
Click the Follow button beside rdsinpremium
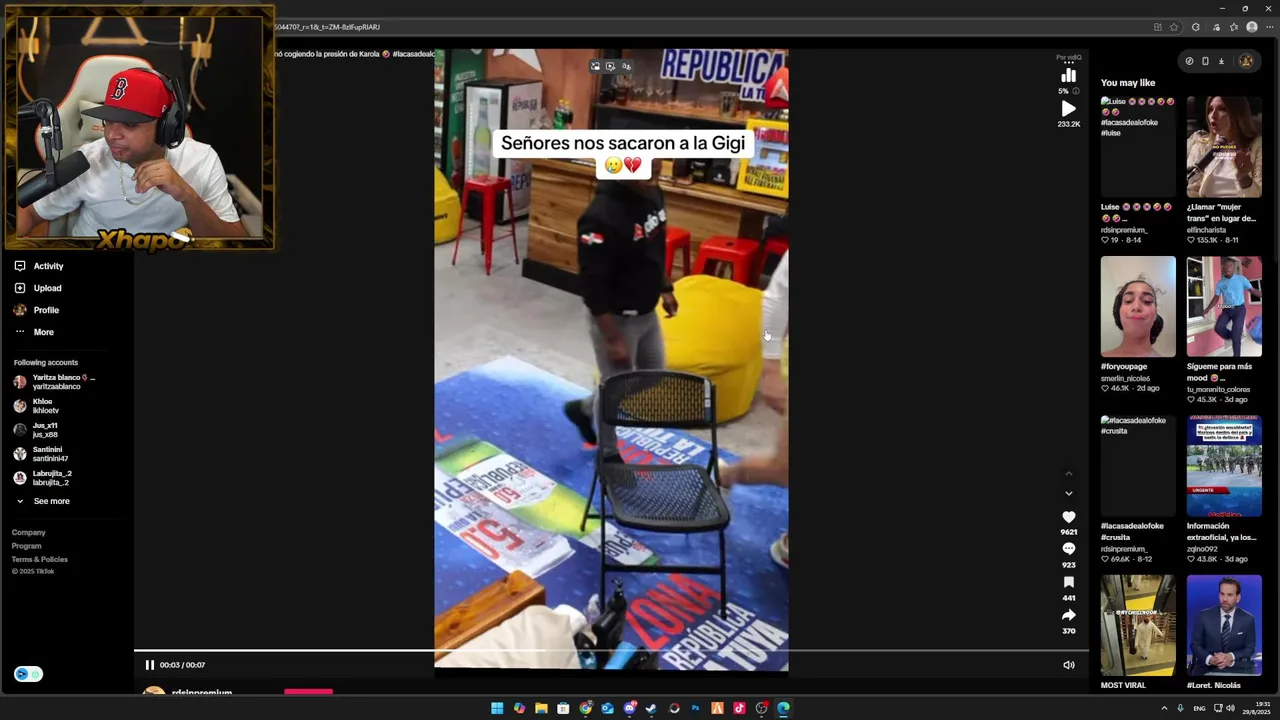[308, 691]
